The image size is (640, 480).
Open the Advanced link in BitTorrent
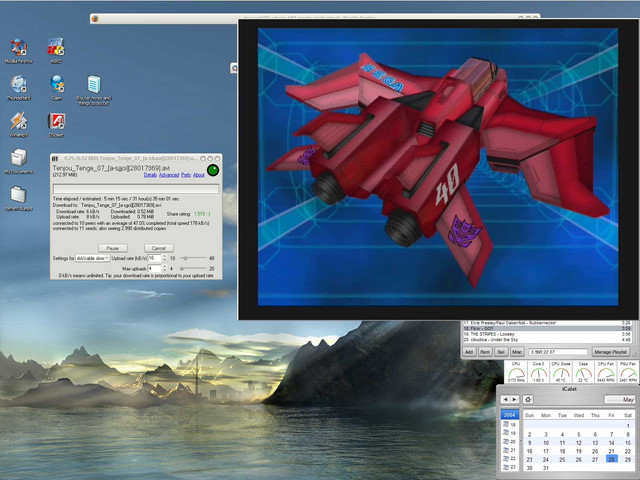pyautogui.click(x=168, y=176)
